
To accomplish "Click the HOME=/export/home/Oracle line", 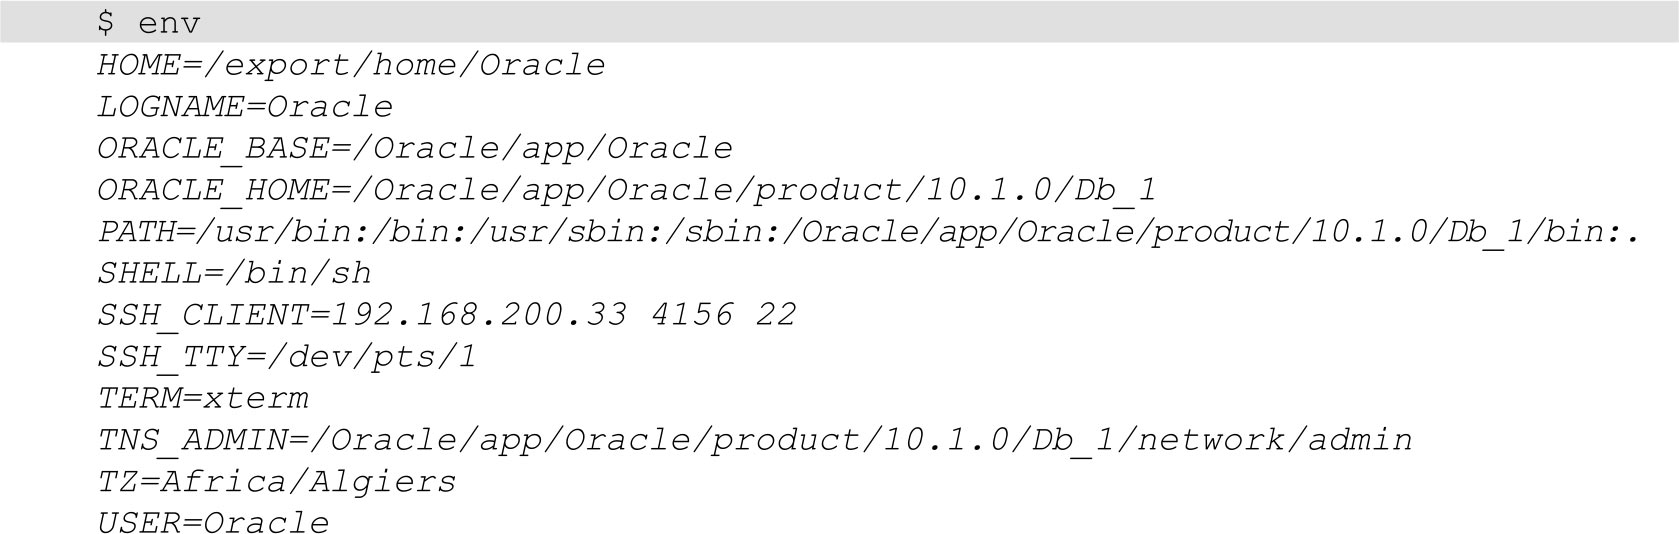I will tap(351, 65).
